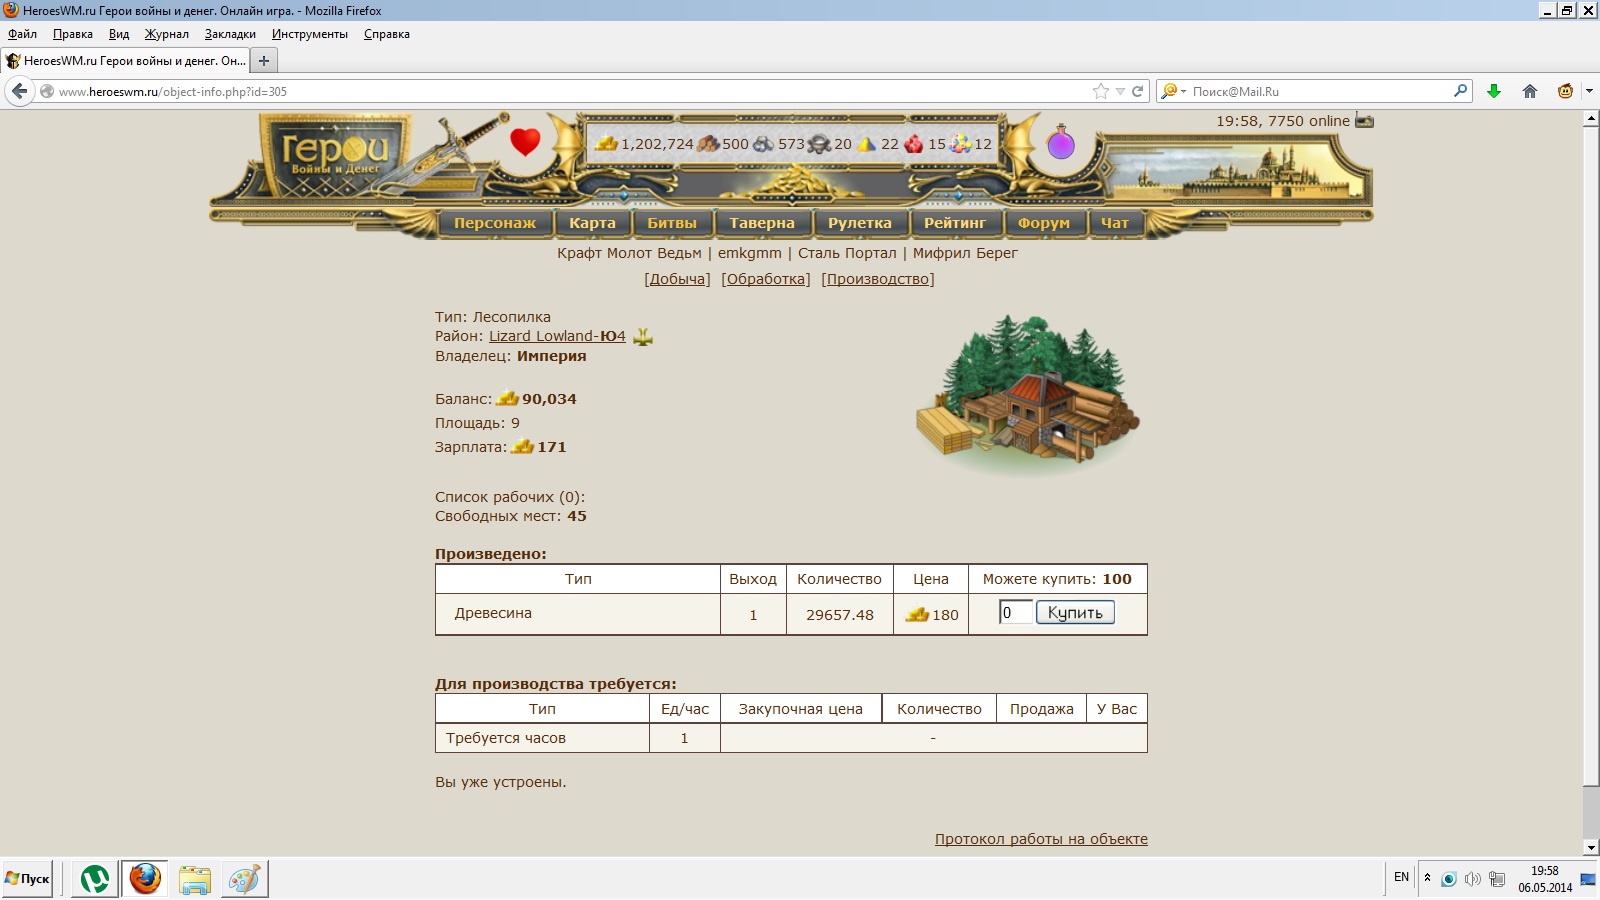This screenshot has height=900, width=1600.
Task: Bookmark page with the star icon
Action: [x=1101, y=91]
